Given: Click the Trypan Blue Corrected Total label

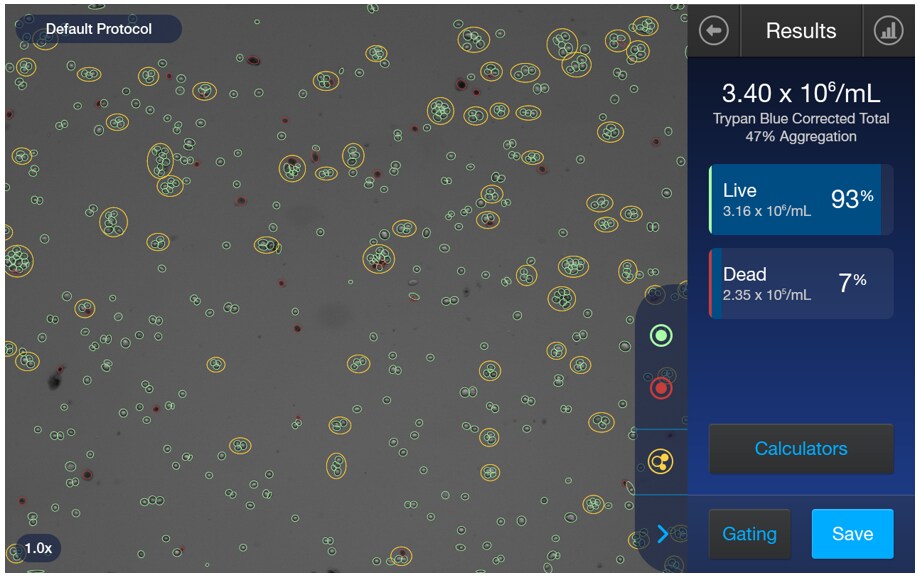Looking at the screenshot, I should pyautogui.click(x=800, y=119).
